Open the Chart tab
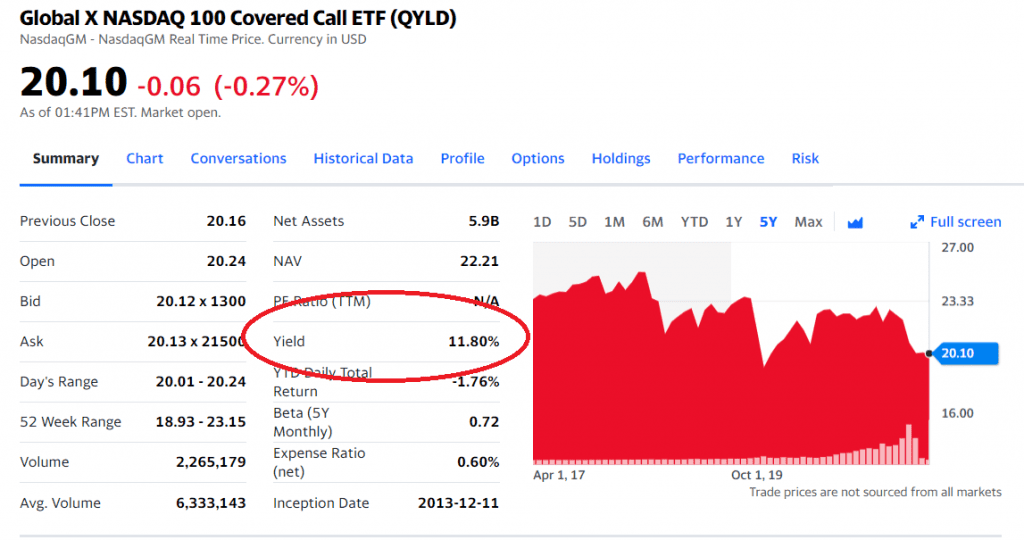Viewport: 1024px width, 540px height. tap(145, 158)
